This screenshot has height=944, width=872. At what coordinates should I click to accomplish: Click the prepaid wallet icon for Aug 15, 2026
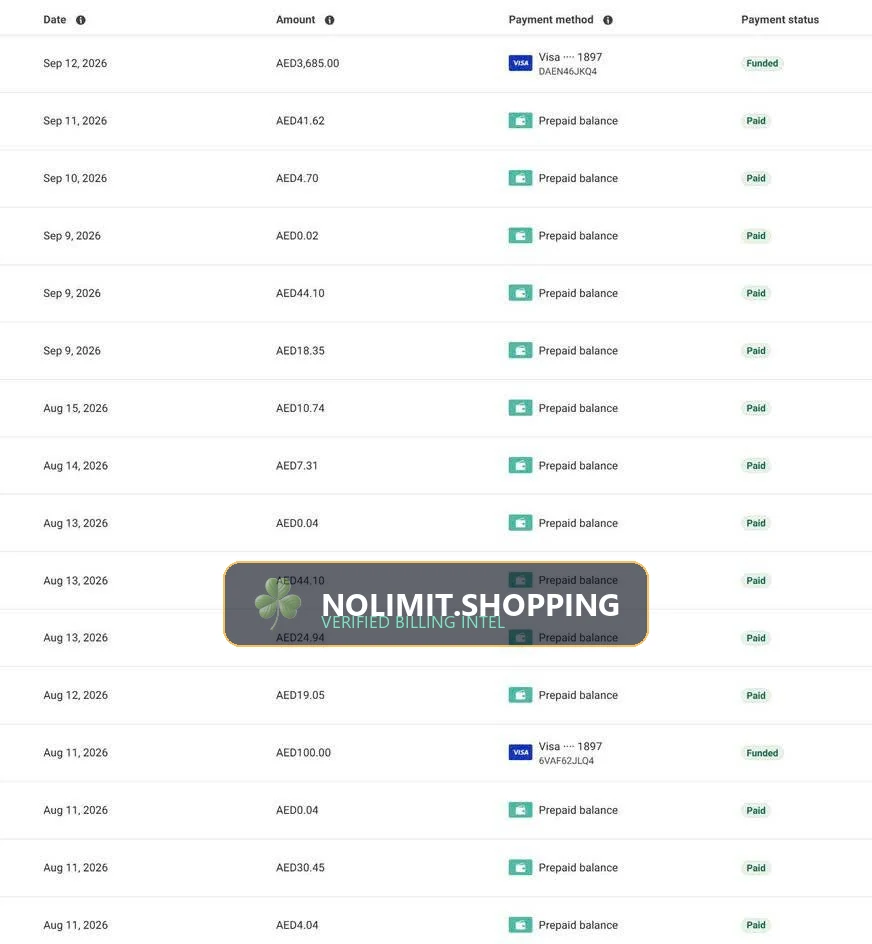pyautogui.click(x=520, y=408)
